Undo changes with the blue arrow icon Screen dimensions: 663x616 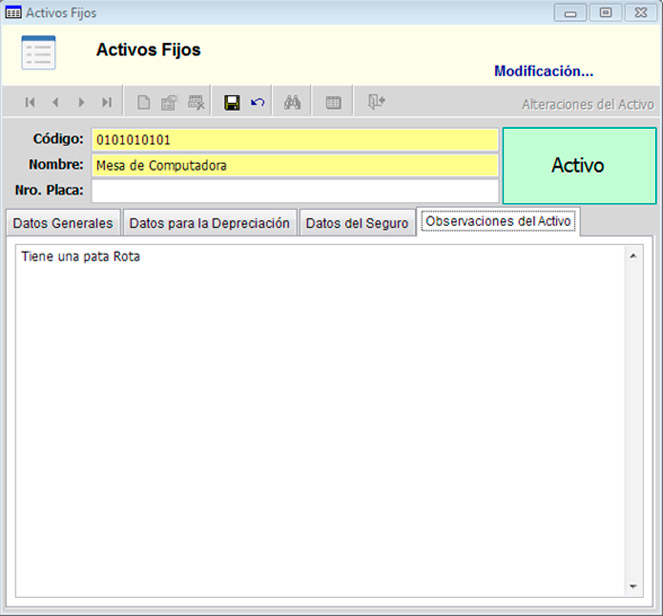(x=258, y=102)
